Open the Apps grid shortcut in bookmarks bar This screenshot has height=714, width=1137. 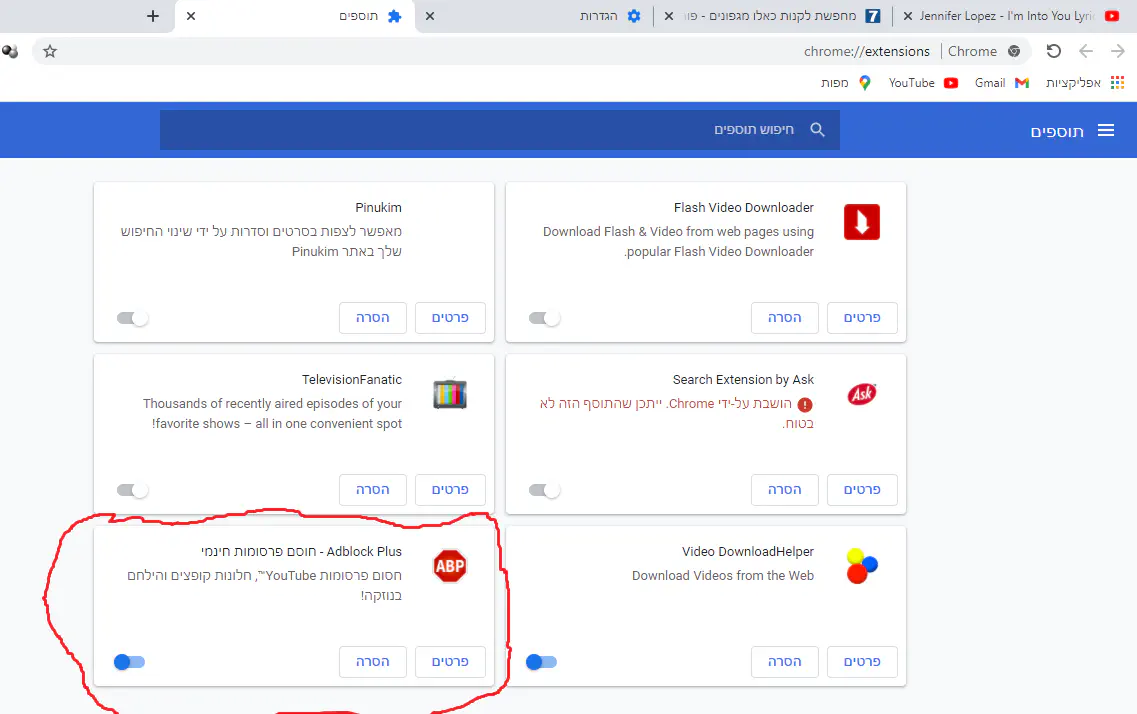point(1118,83)
